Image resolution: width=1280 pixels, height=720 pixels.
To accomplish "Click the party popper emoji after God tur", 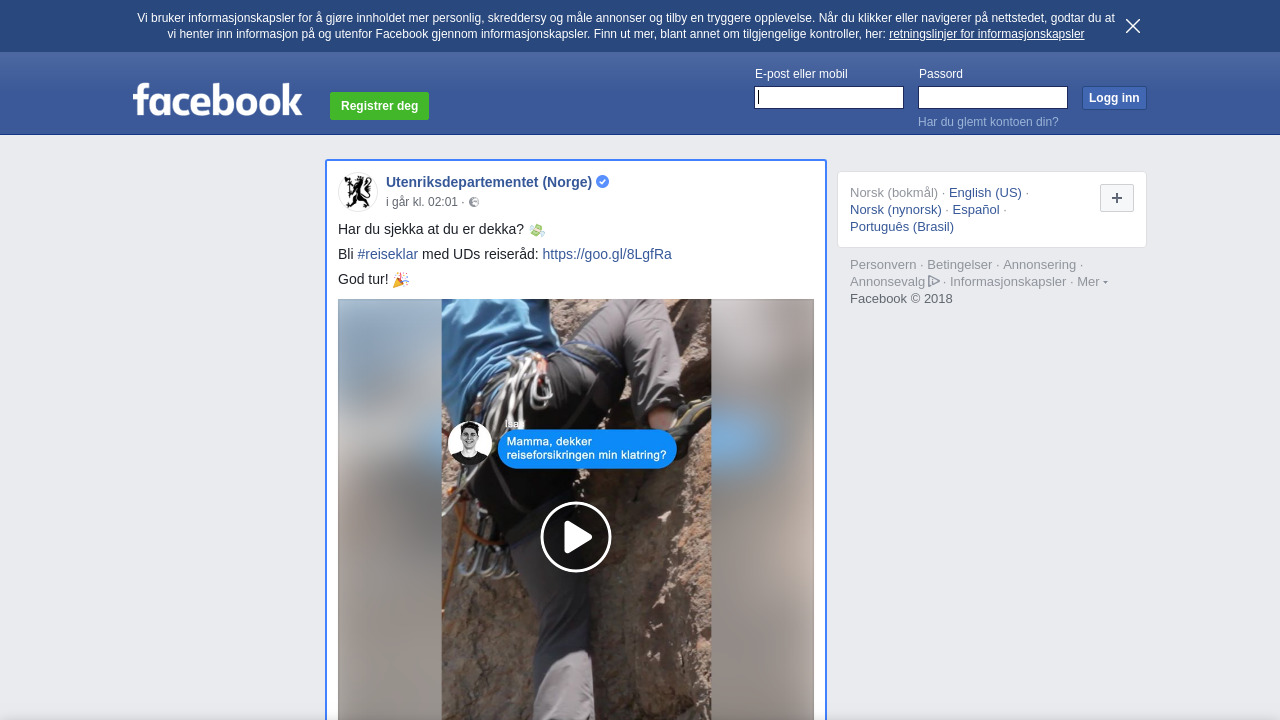I will (401, 280).
